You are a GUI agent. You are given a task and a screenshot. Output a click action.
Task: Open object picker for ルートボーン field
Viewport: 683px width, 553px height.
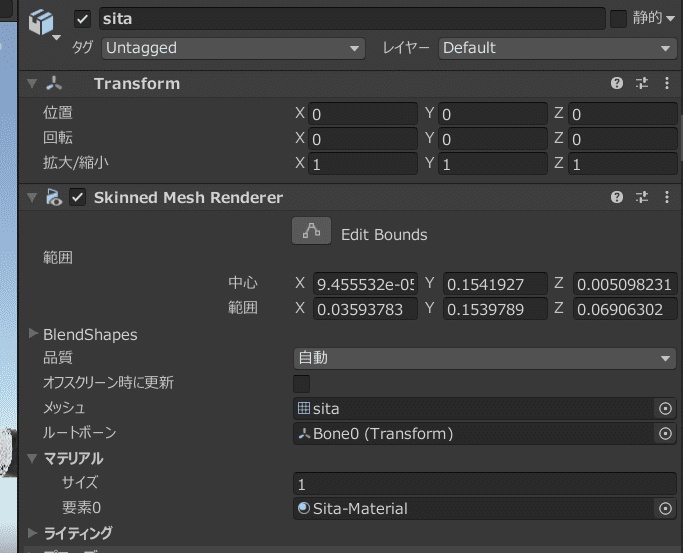click(665, 434)
